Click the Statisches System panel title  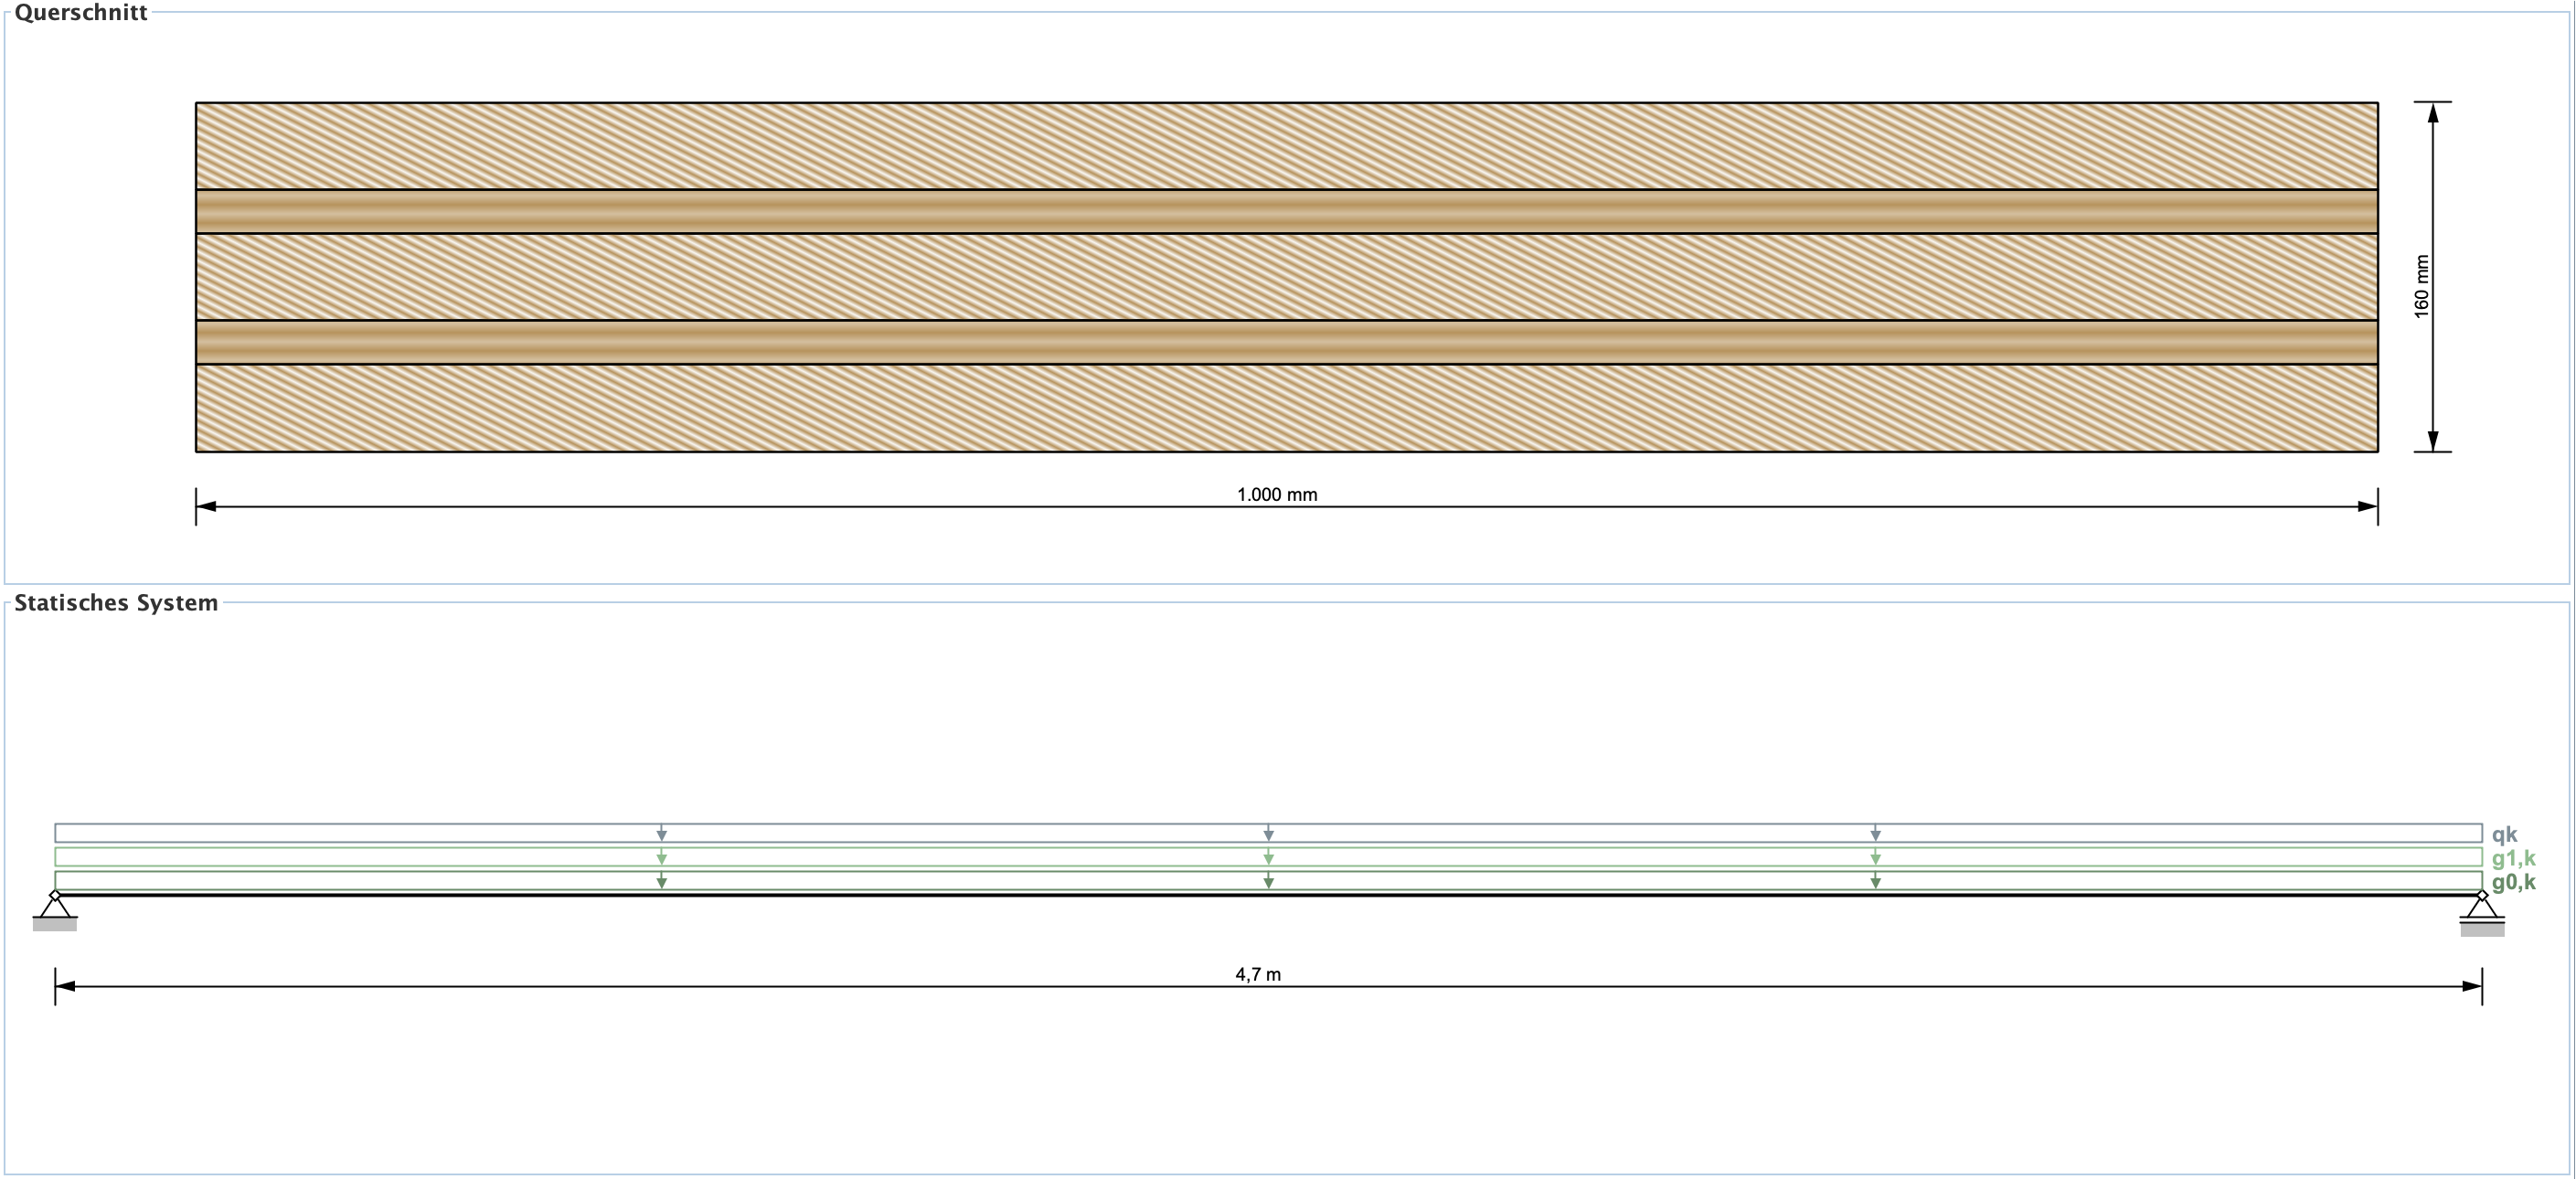pyautogui.click(x=116, y=603)
